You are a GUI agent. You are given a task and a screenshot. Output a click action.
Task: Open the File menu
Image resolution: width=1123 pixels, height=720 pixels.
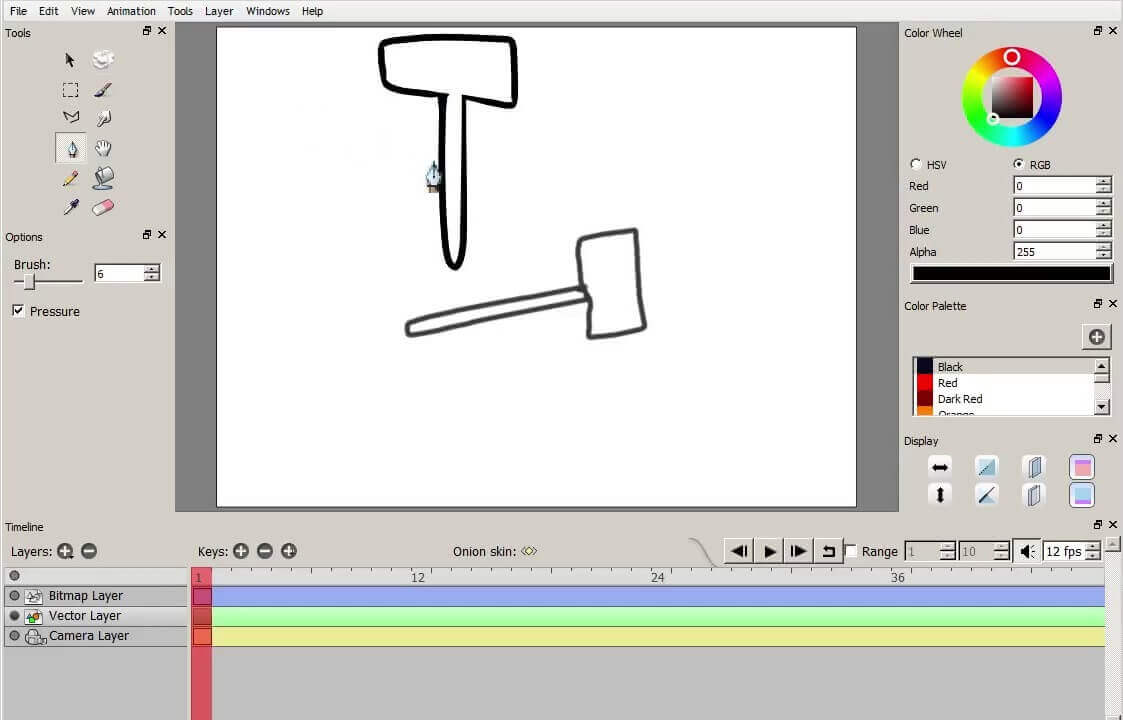pyautogui.click(x=19, y=11)
